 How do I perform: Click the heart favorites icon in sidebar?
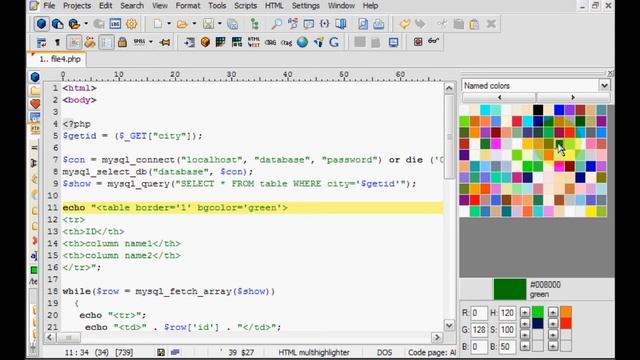[x=35, y=104]
